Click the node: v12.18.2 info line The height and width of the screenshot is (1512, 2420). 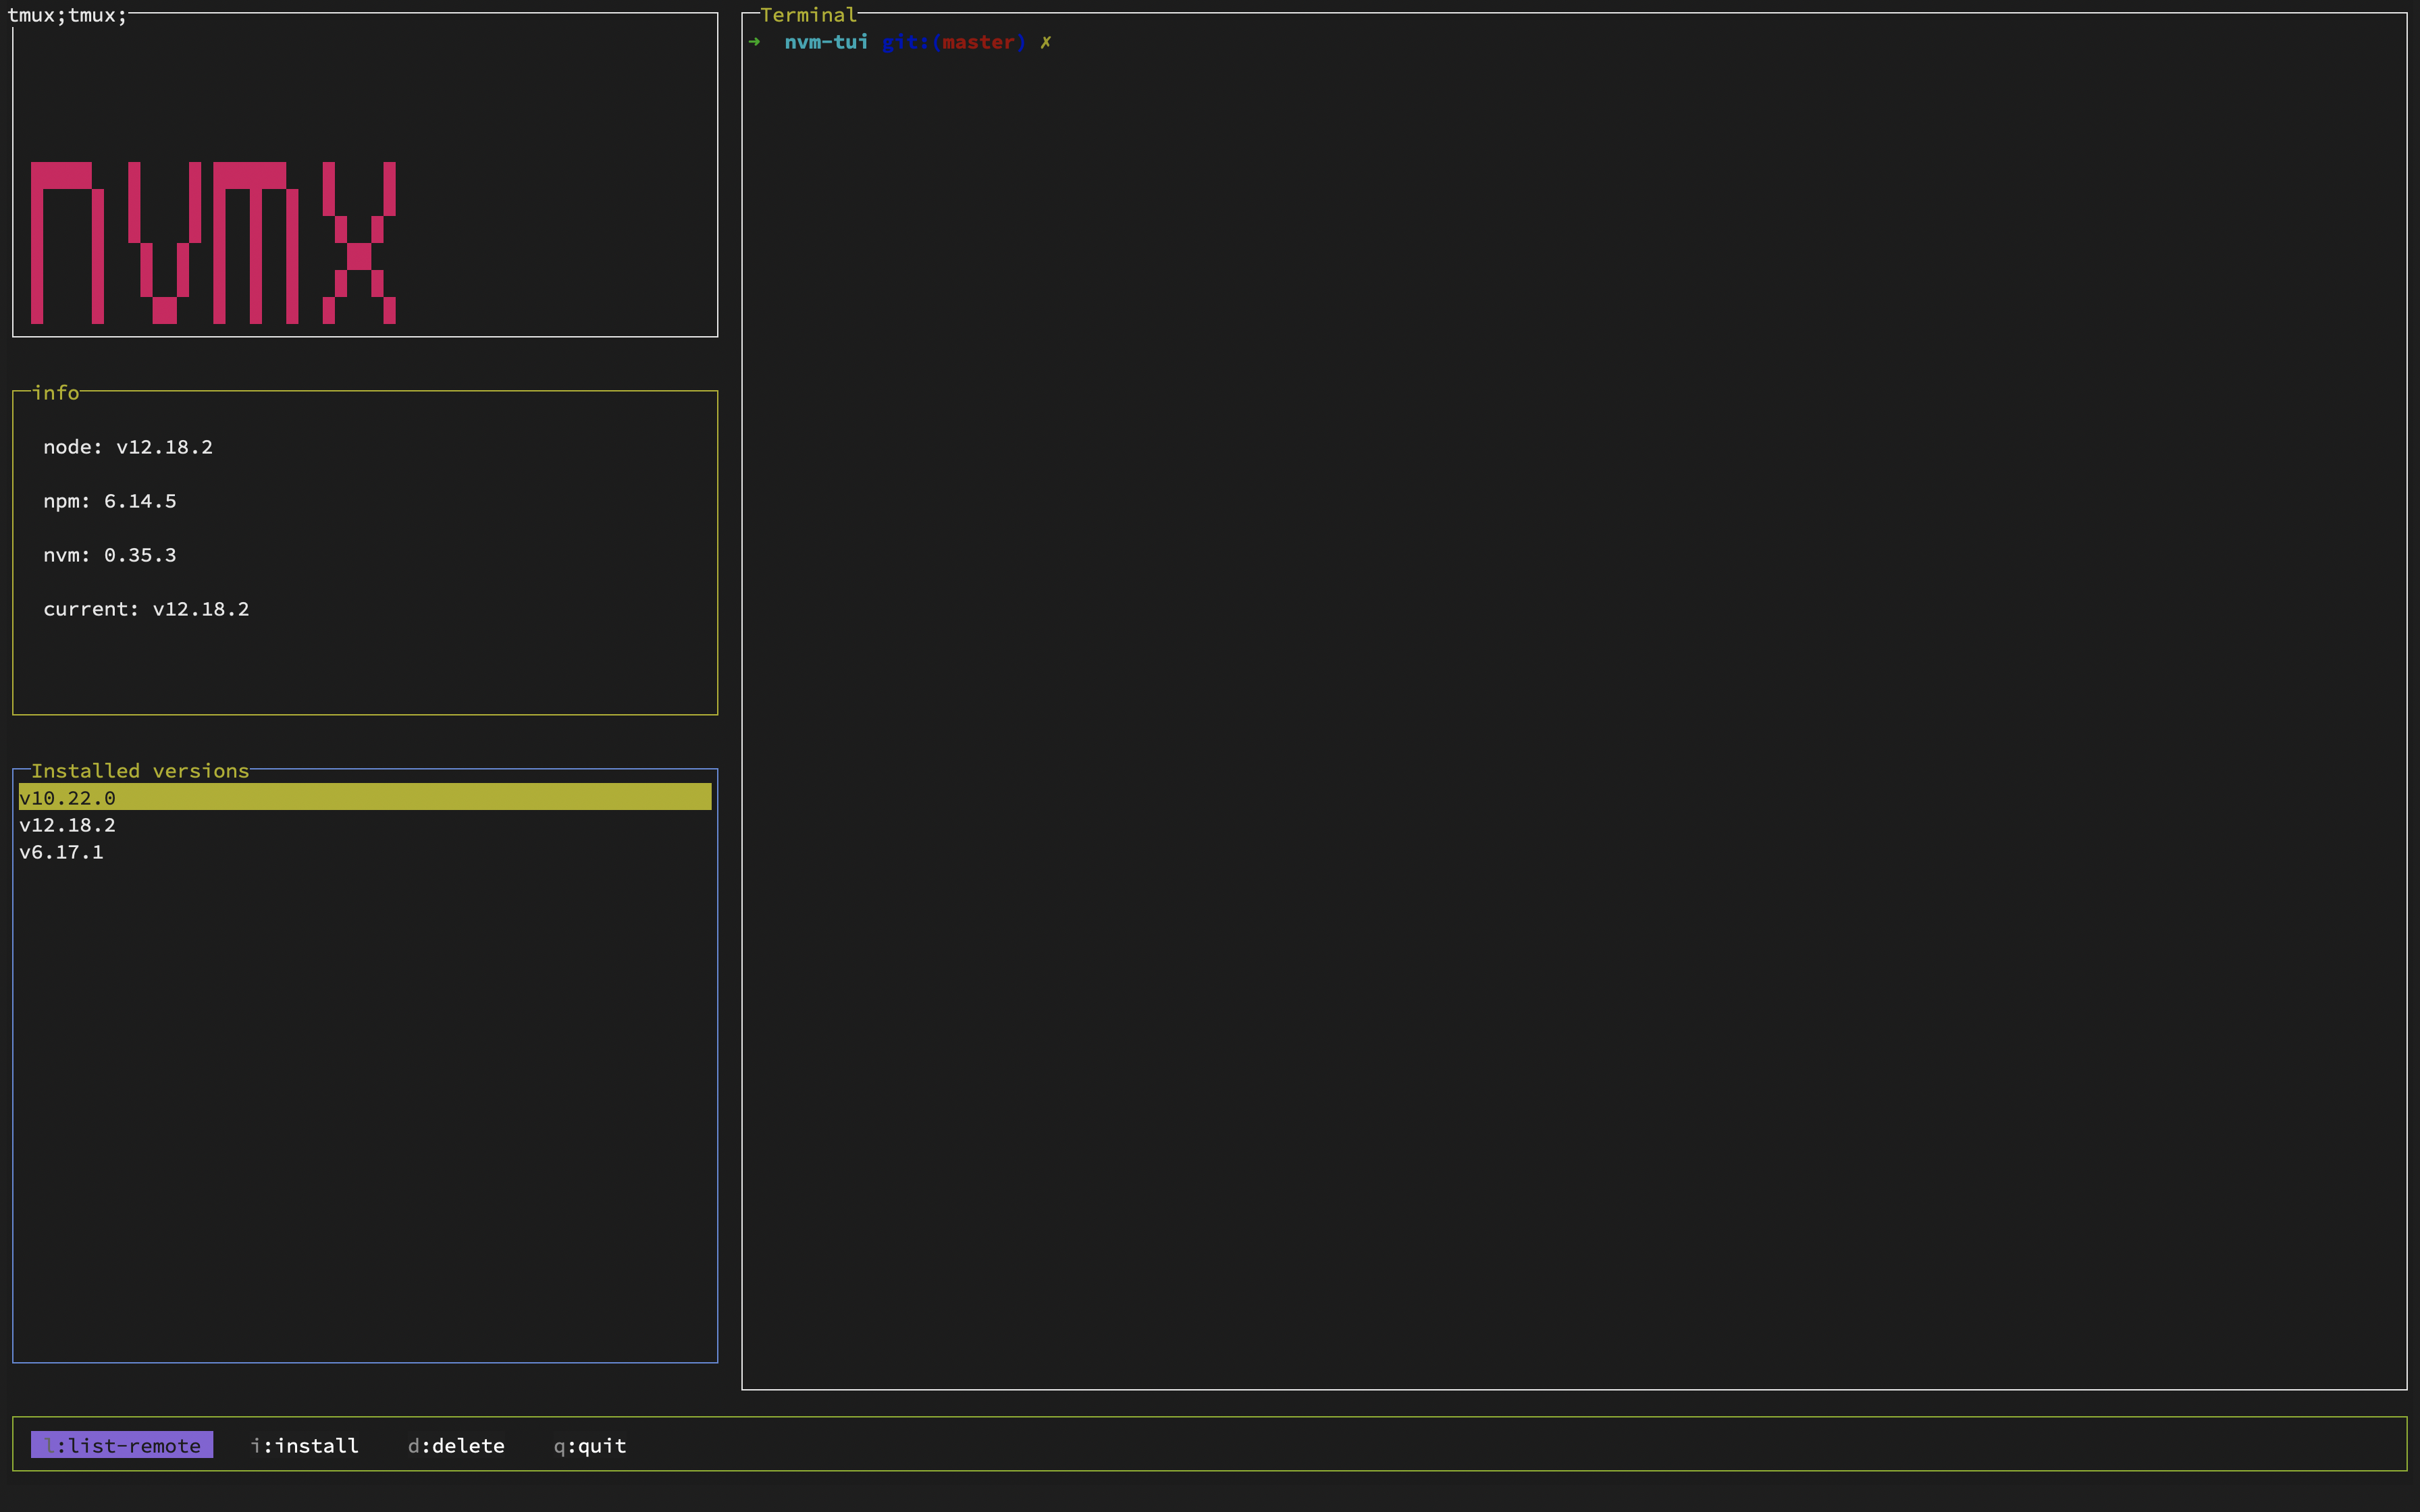click(128, 447)
